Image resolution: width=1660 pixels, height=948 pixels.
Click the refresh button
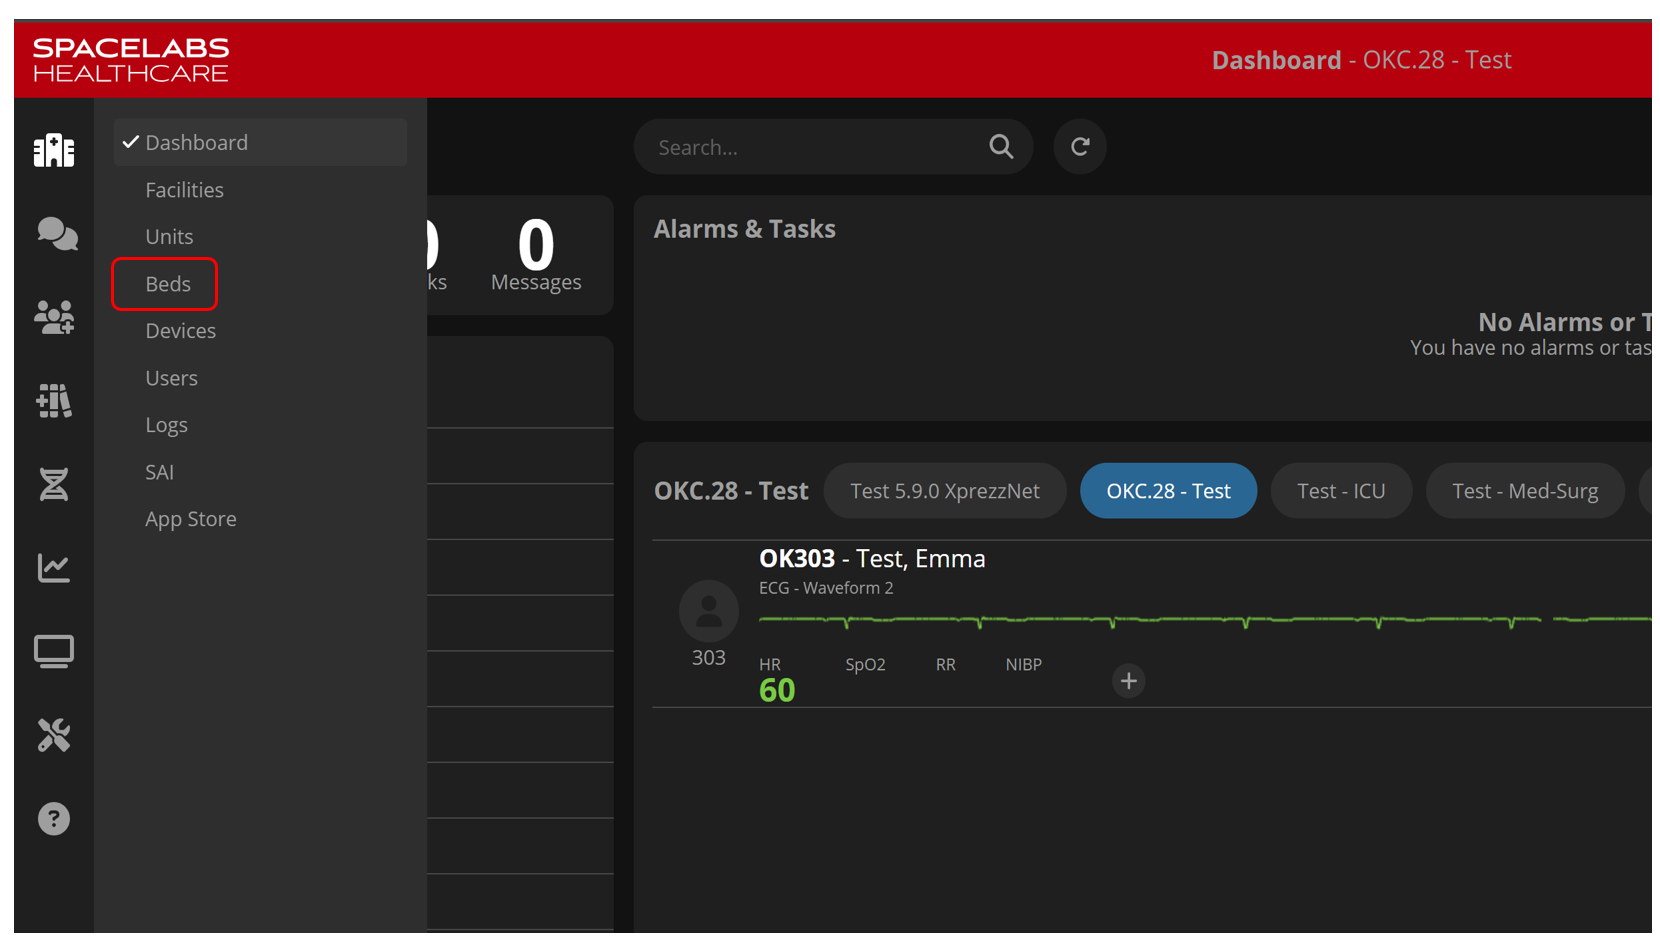tap(1080, 147)
